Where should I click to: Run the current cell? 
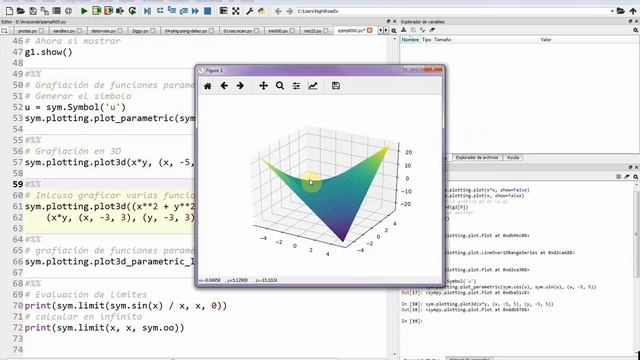[x=96, y=11]
